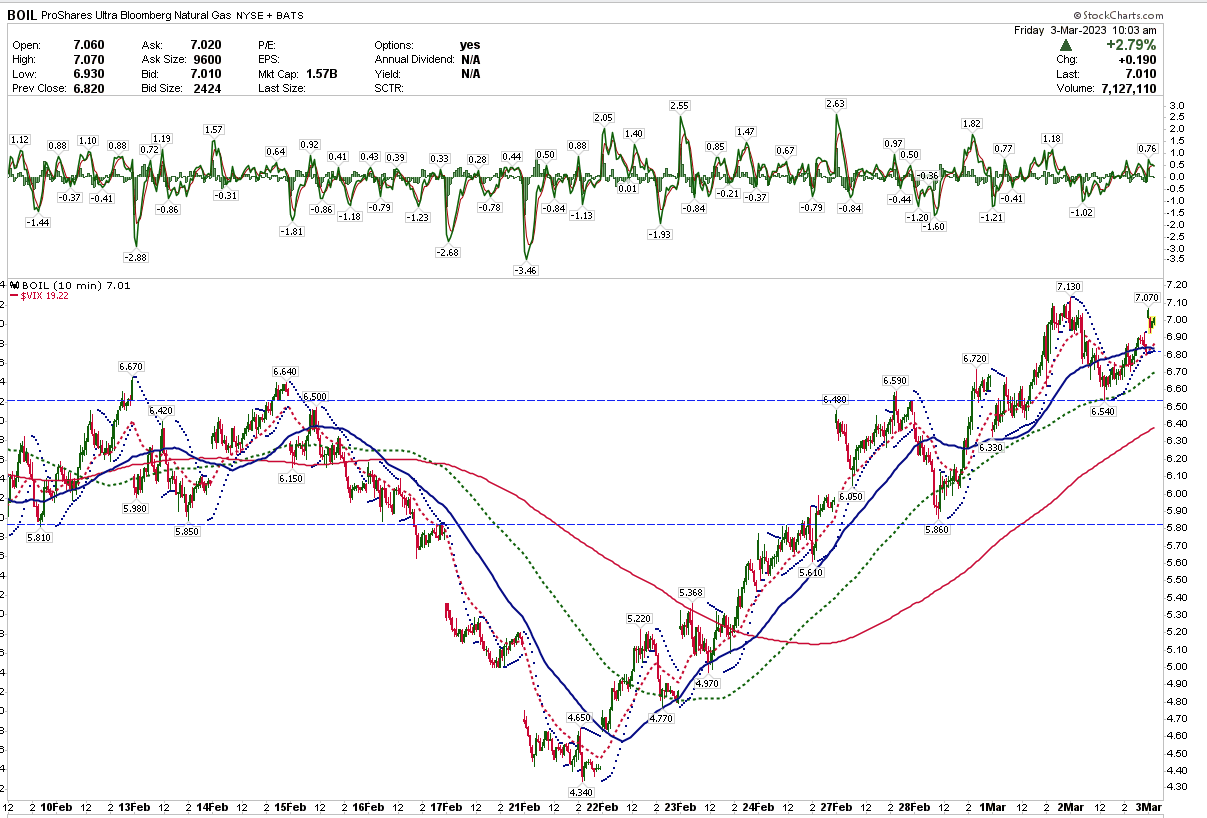This screenshot has width=1207, height=818.
Task: Click the "-1.93" indicator trough label
Action: click(x=660, y=234)
